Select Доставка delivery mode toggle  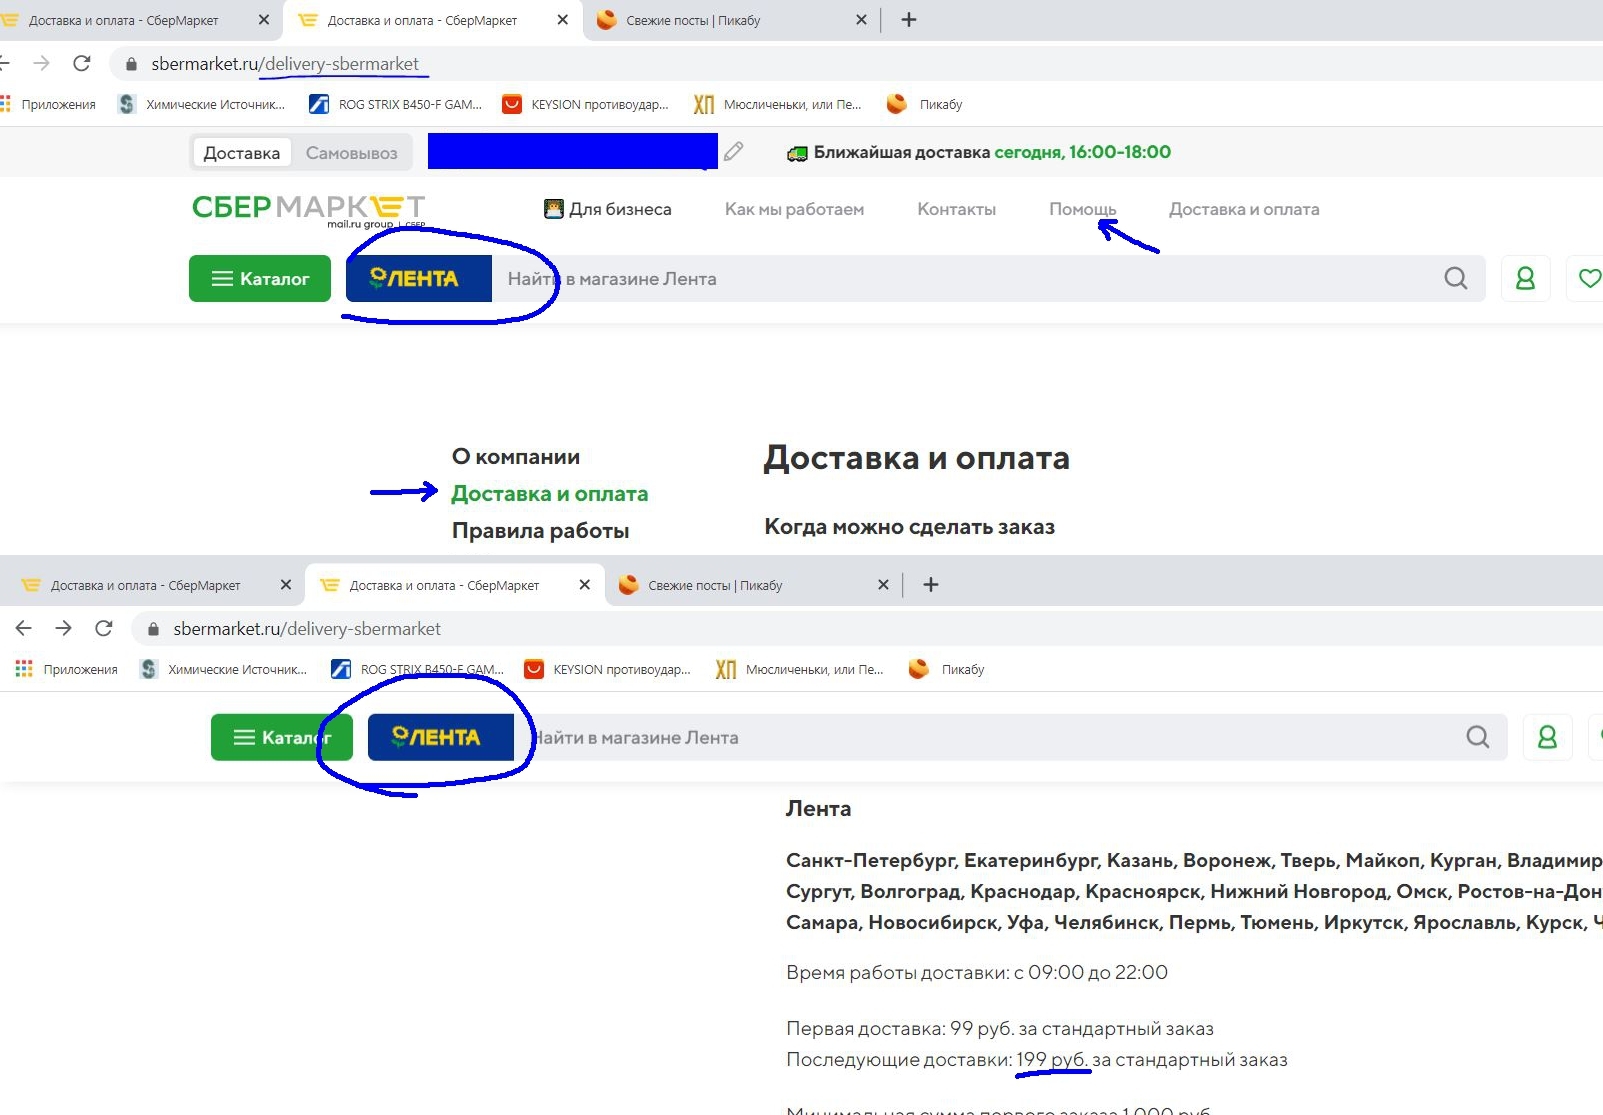coord(241,153)
